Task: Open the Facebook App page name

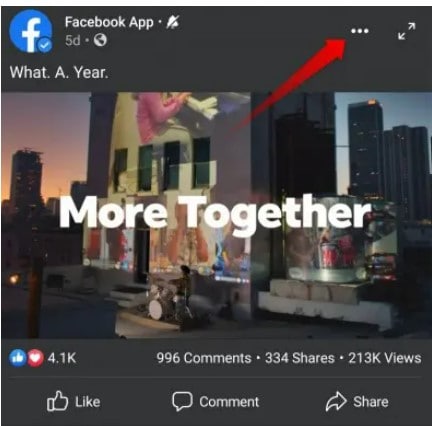Action: click(109, 22)
